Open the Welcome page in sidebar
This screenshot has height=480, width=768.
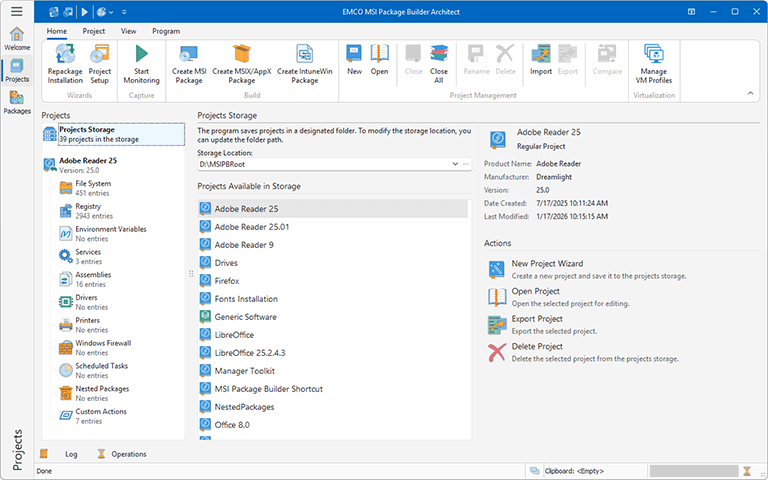tap(16, 39)
